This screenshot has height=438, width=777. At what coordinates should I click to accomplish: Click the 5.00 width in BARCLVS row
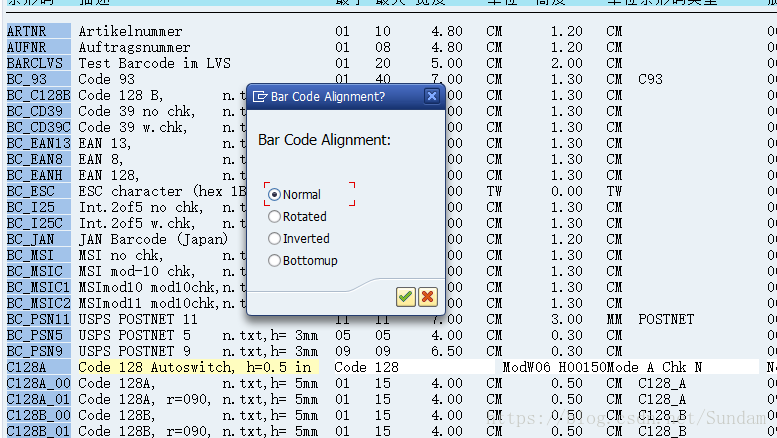pyautogui.click(x=446, y=63)
